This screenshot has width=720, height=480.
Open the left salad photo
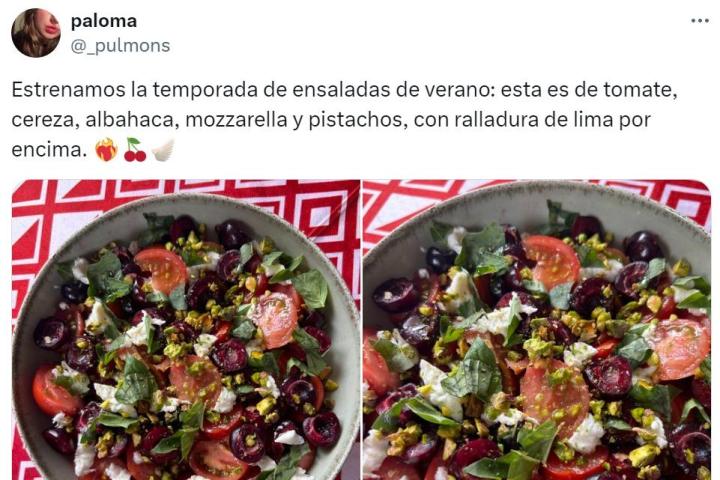click(x=186, y=330)
